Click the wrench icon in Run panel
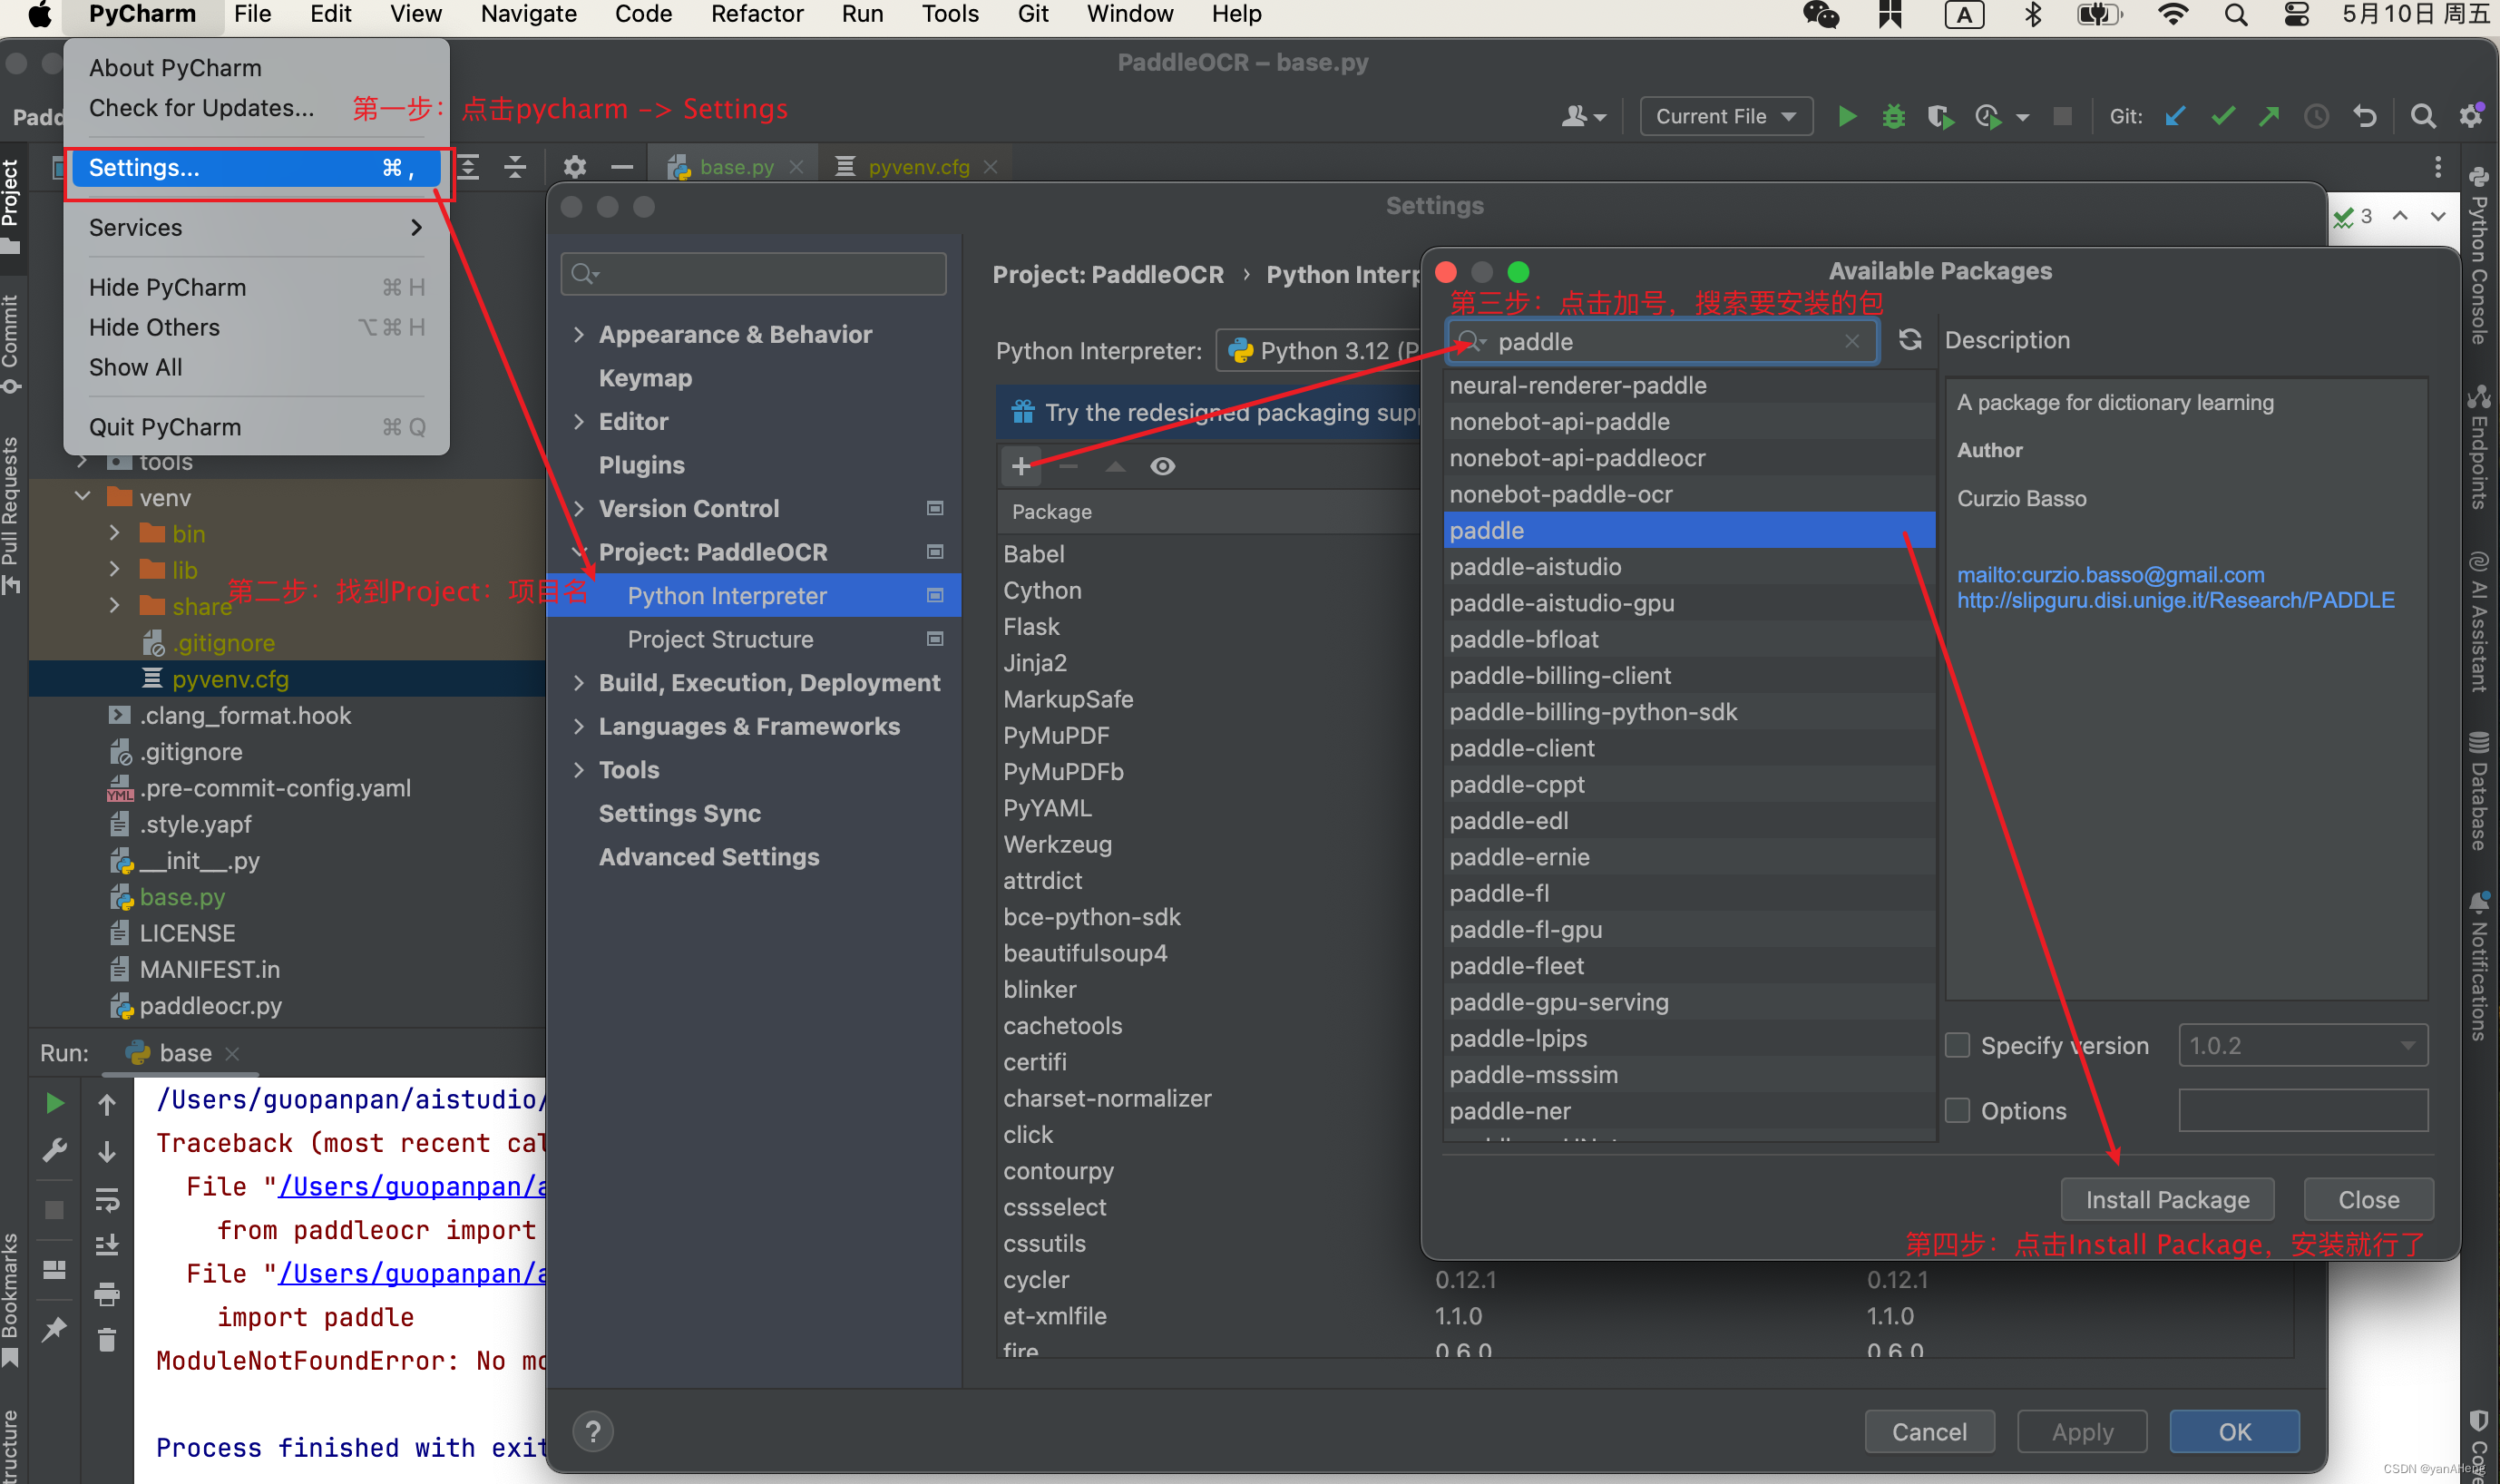The image size is (2500, 1484). tap(55, 1150)
